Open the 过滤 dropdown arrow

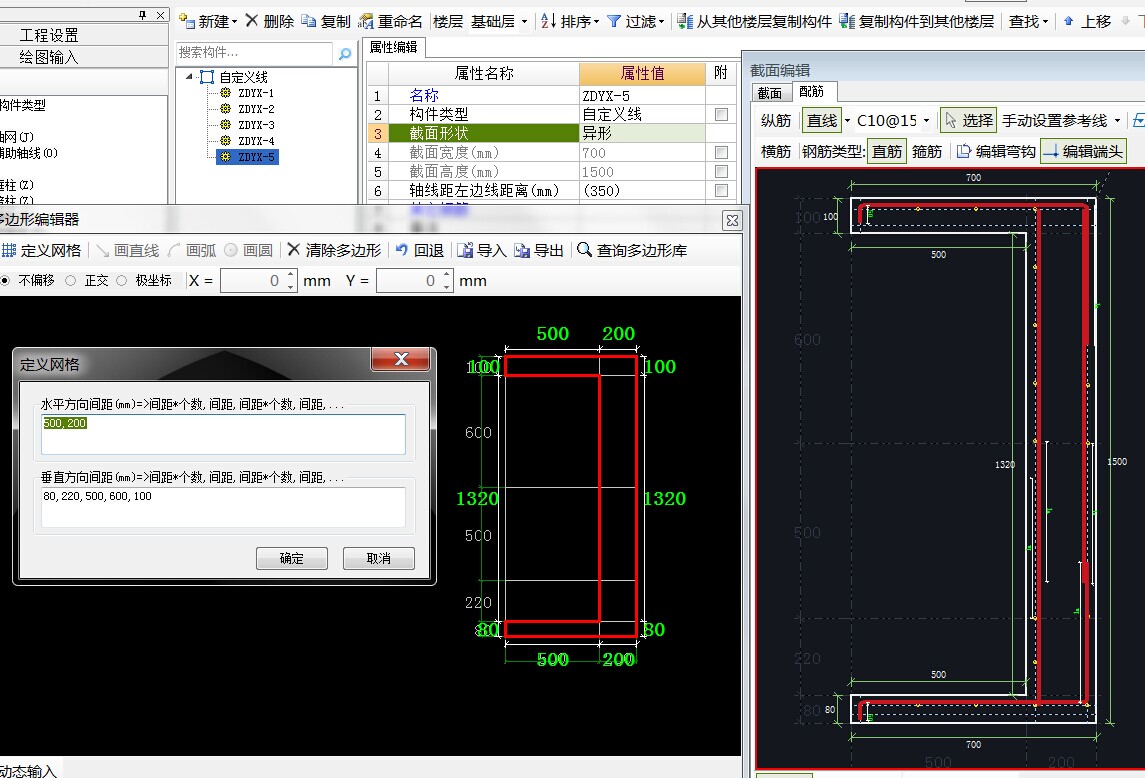pos(661,22)
